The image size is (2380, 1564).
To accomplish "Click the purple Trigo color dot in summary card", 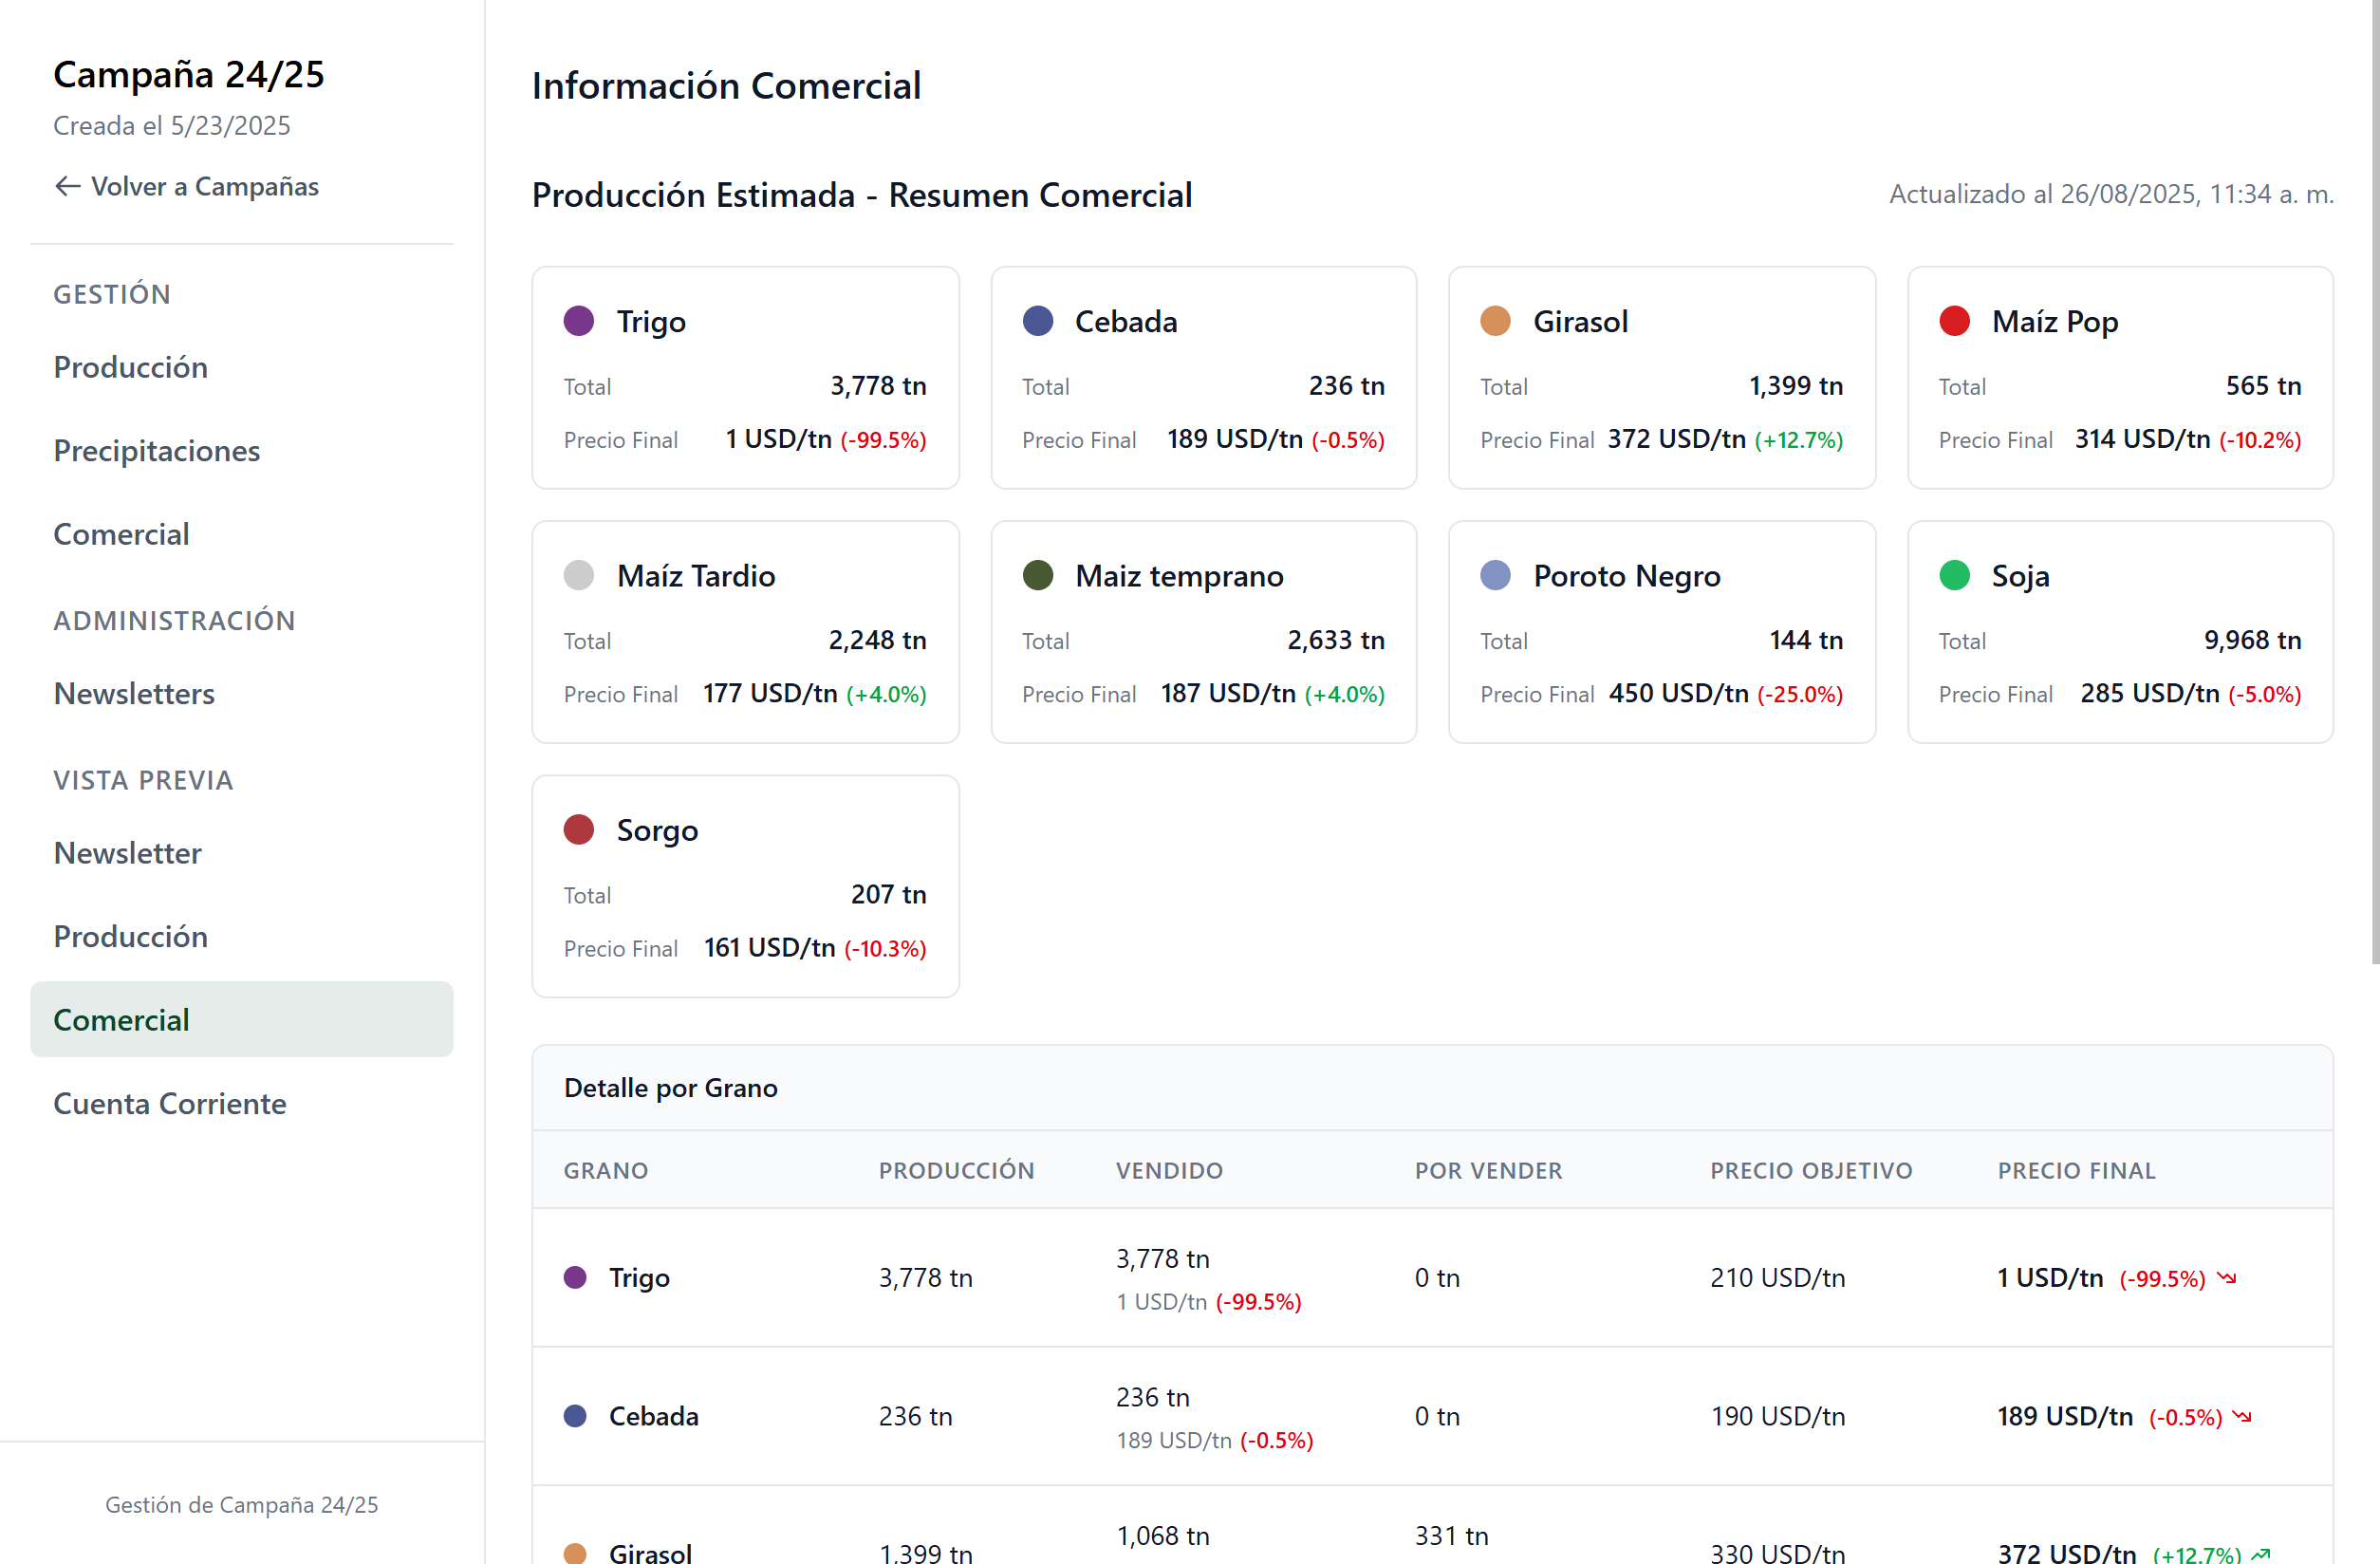I will 579,321.
